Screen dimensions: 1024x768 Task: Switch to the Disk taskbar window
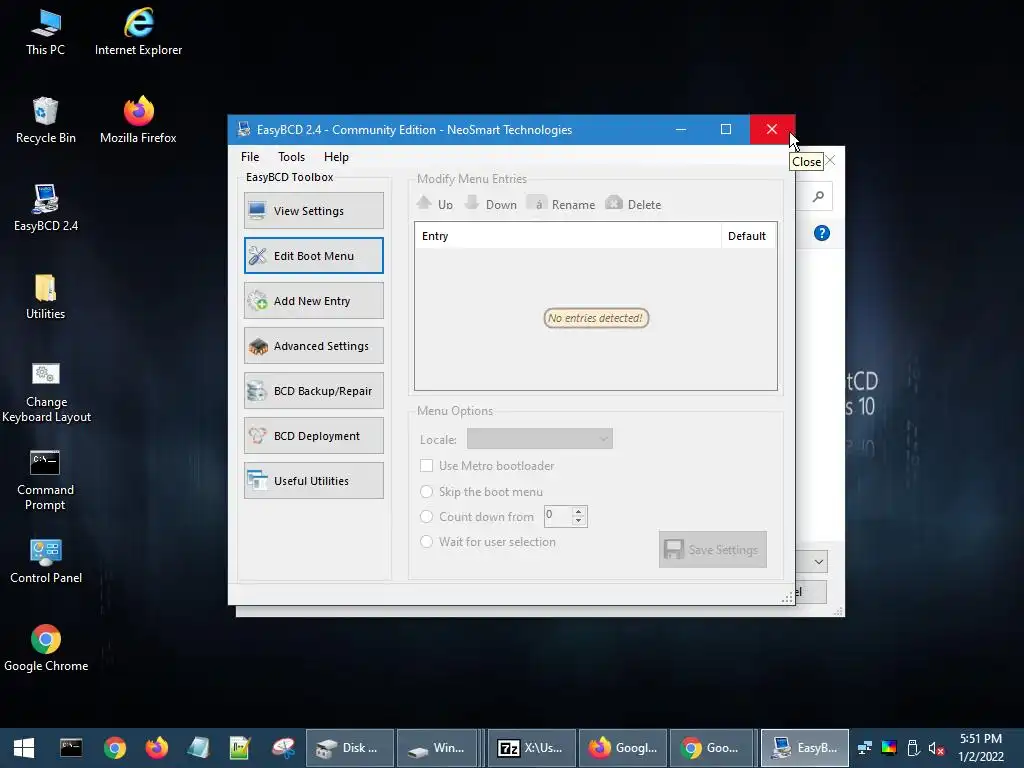coord(350,748)
